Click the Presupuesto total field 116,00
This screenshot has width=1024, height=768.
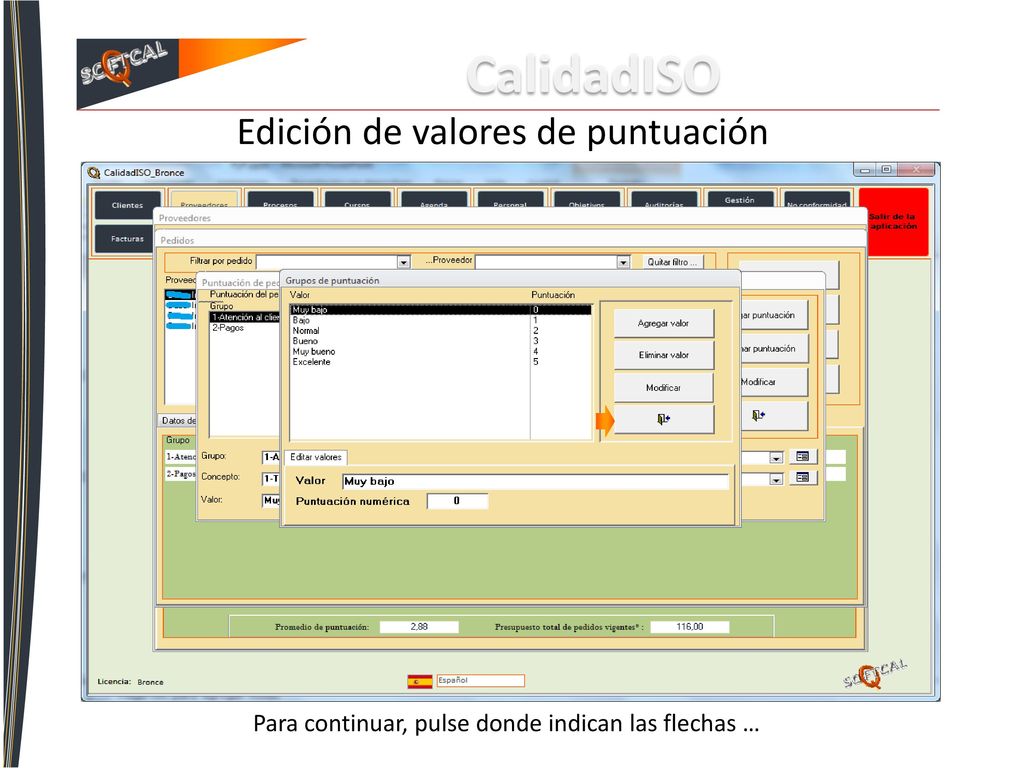[x=690, y=626]
